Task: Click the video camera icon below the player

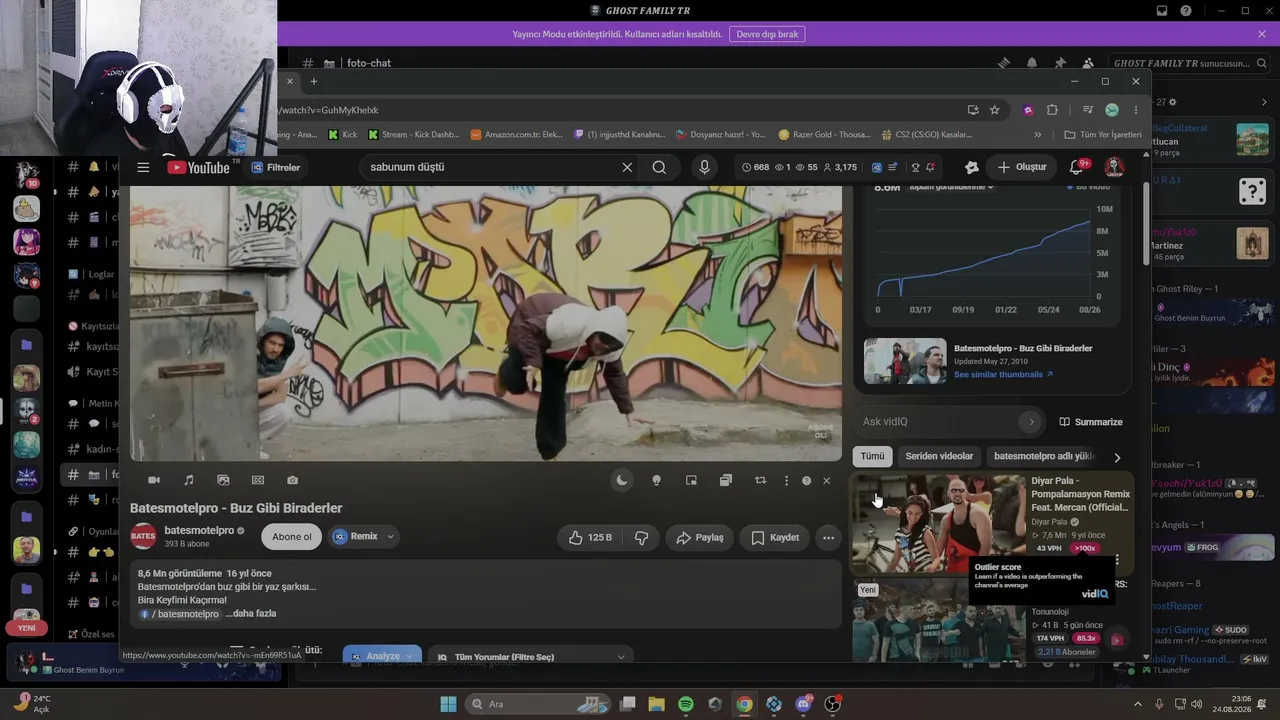Action: [154, 480]
